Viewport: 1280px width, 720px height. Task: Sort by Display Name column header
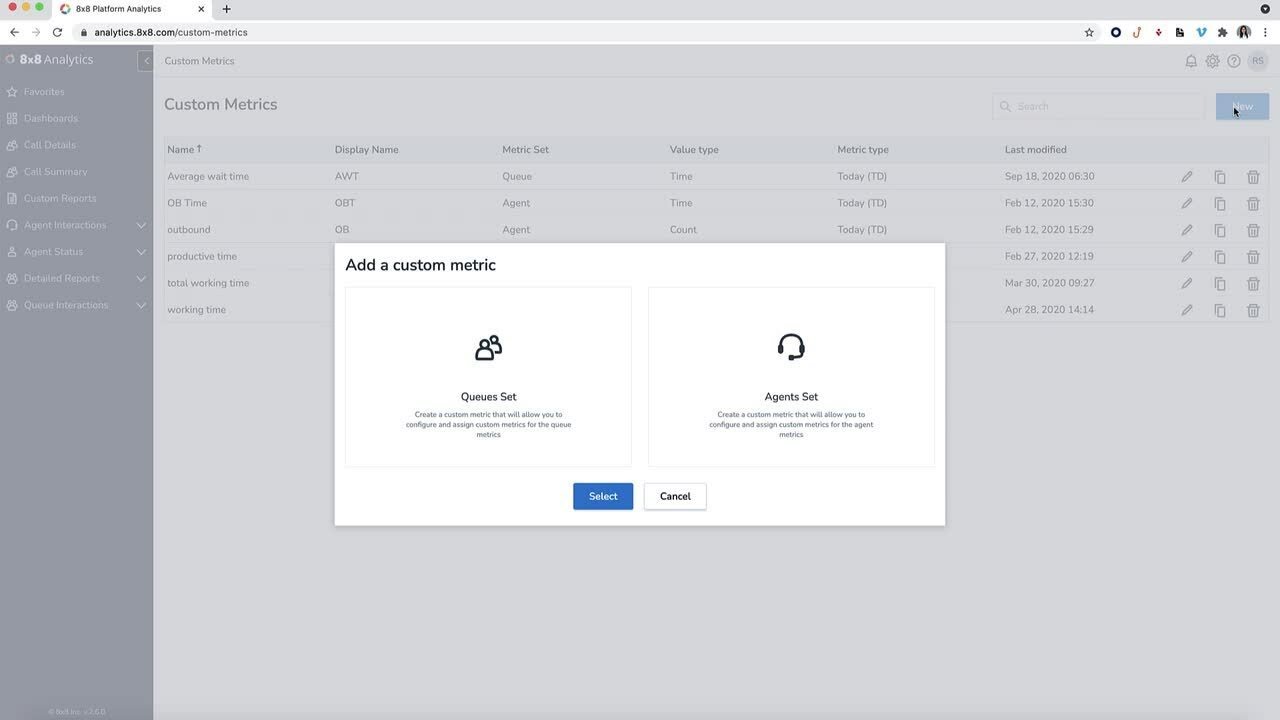366,150
